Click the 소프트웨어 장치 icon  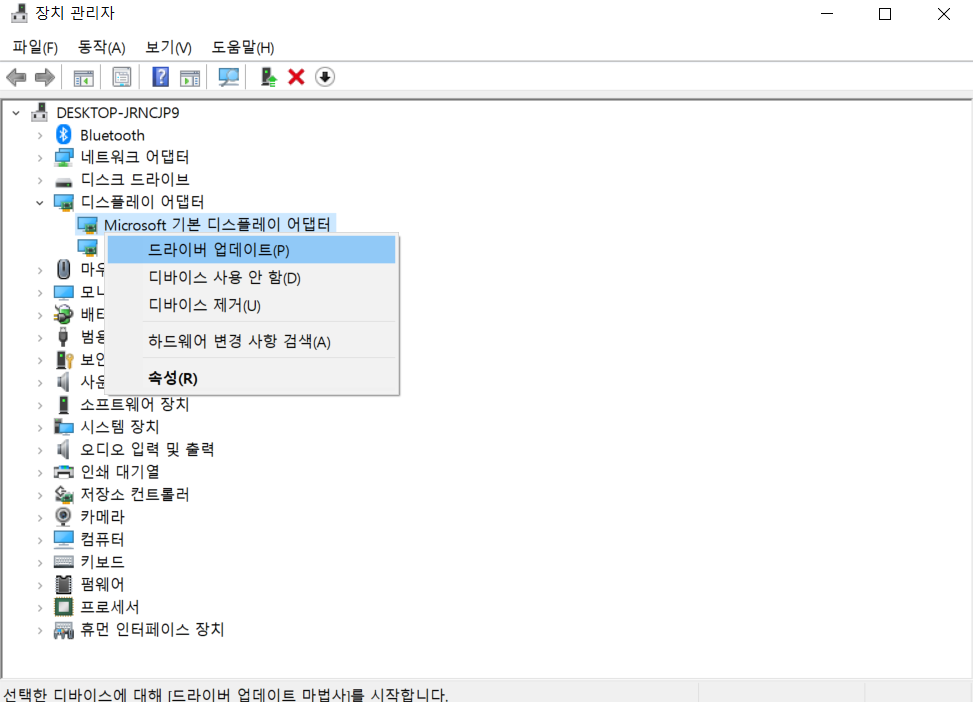(63, 405)
